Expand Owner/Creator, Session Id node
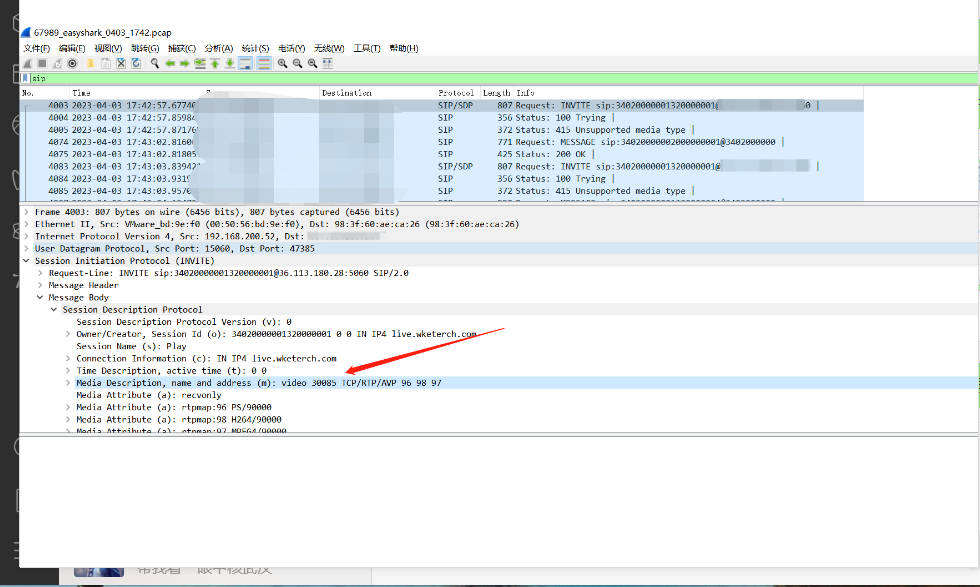Viewport: 980px width, 587px height. tap(68, 334)
